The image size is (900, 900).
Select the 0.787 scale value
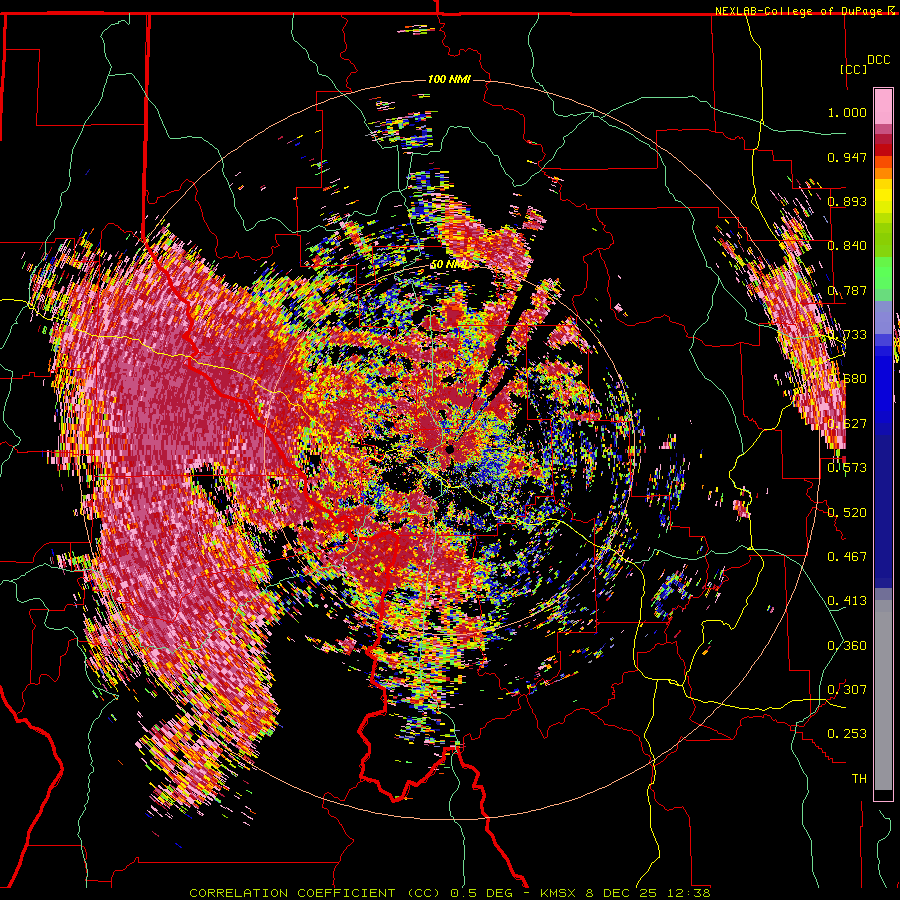click(x=847, y=290)
